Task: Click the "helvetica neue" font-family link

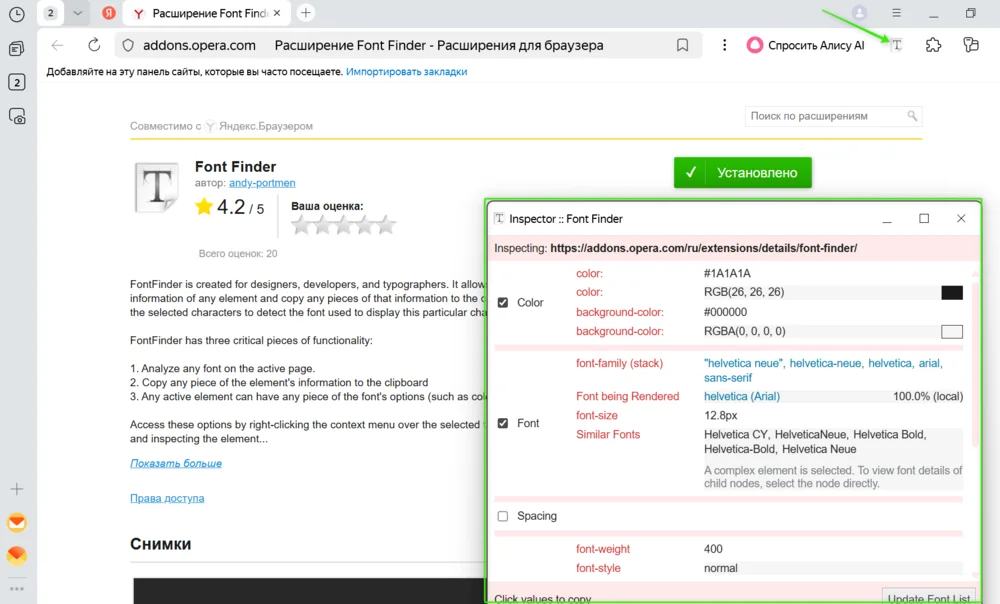Action: 744,363
